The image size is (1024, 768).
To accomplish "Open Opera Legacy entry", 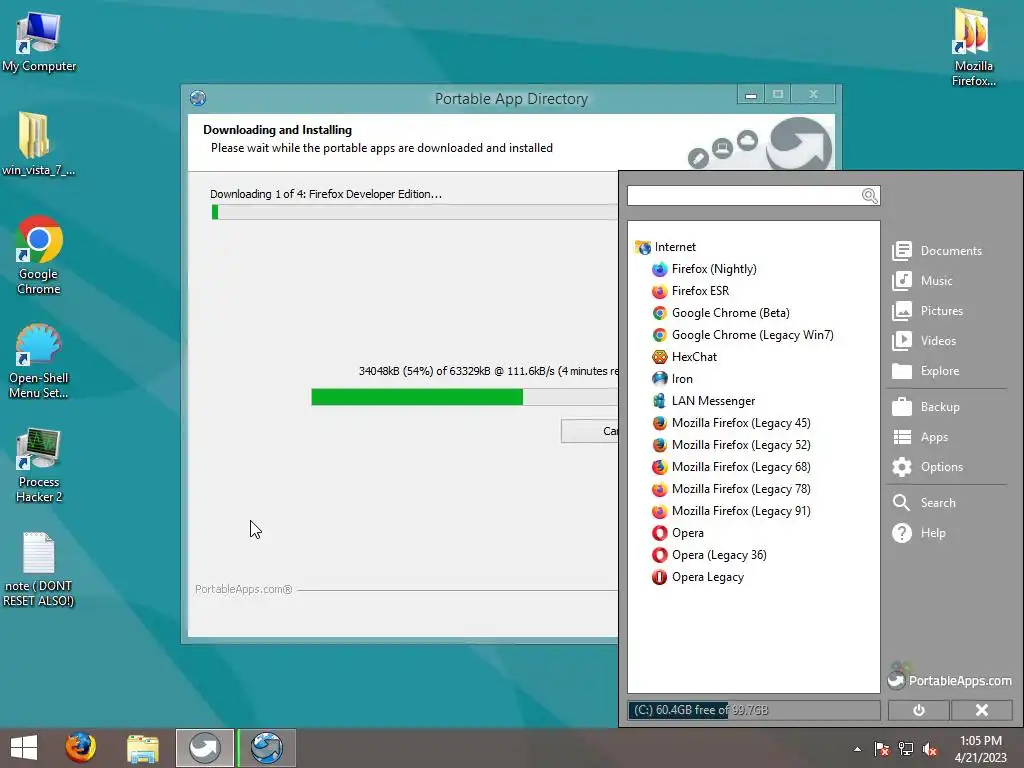I will [x=707, y=577].
